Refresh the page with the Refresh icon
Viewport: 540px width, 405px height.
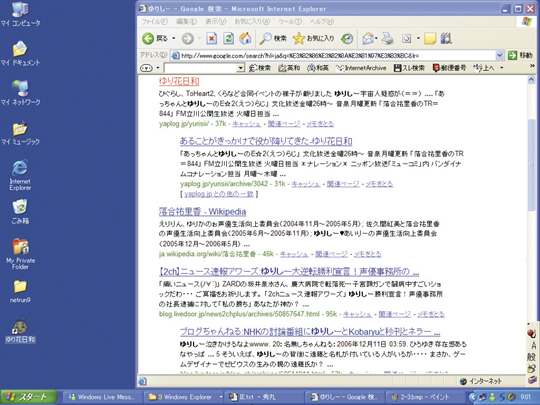click(228, 39)
